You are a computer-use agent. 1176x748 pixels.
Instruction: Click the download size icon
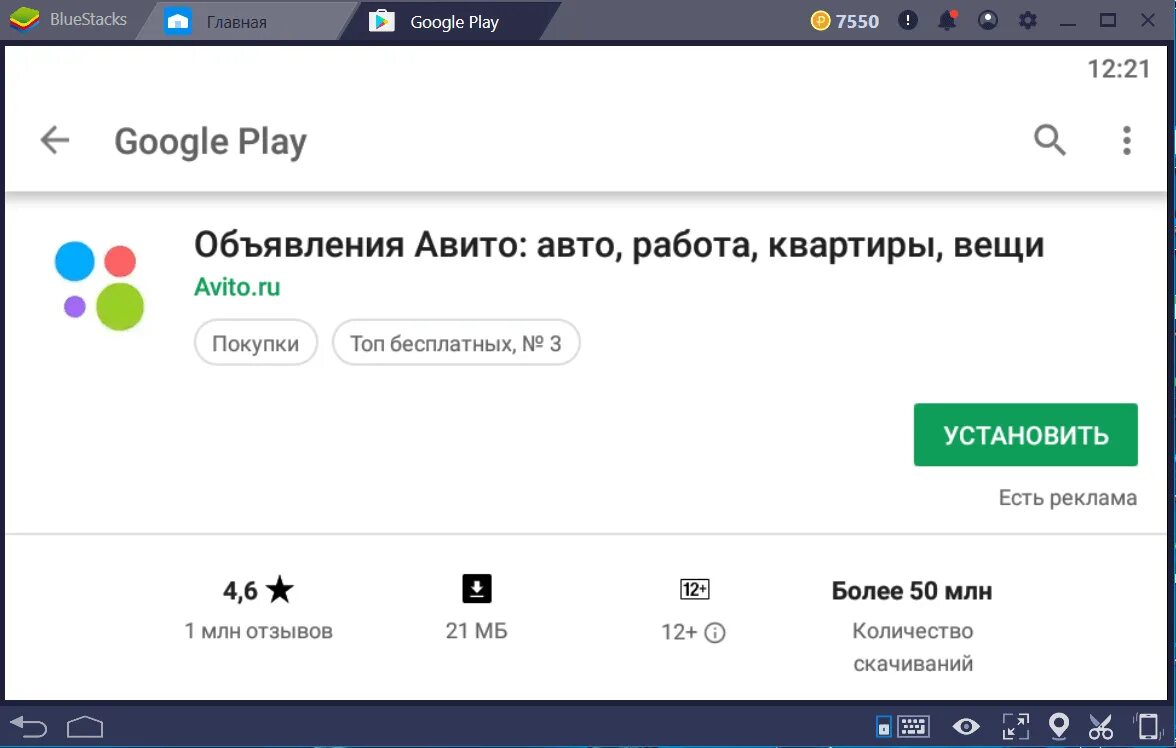[477, 589]
